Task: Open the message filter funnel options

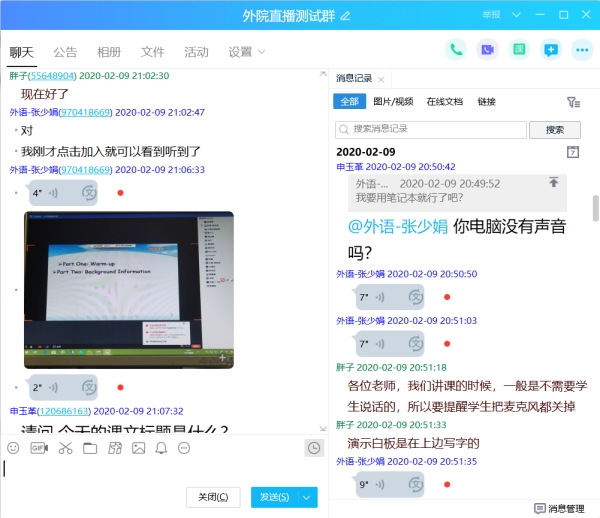Action: (x=573, y=102)
